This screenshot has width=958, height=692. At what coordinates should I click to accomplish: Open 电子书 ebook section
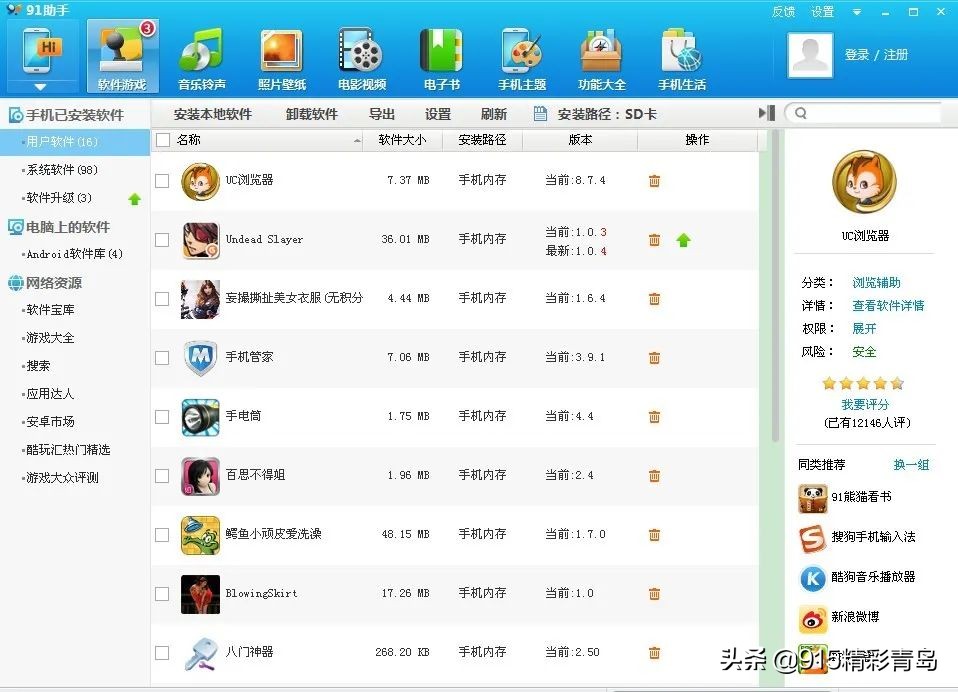442,59
